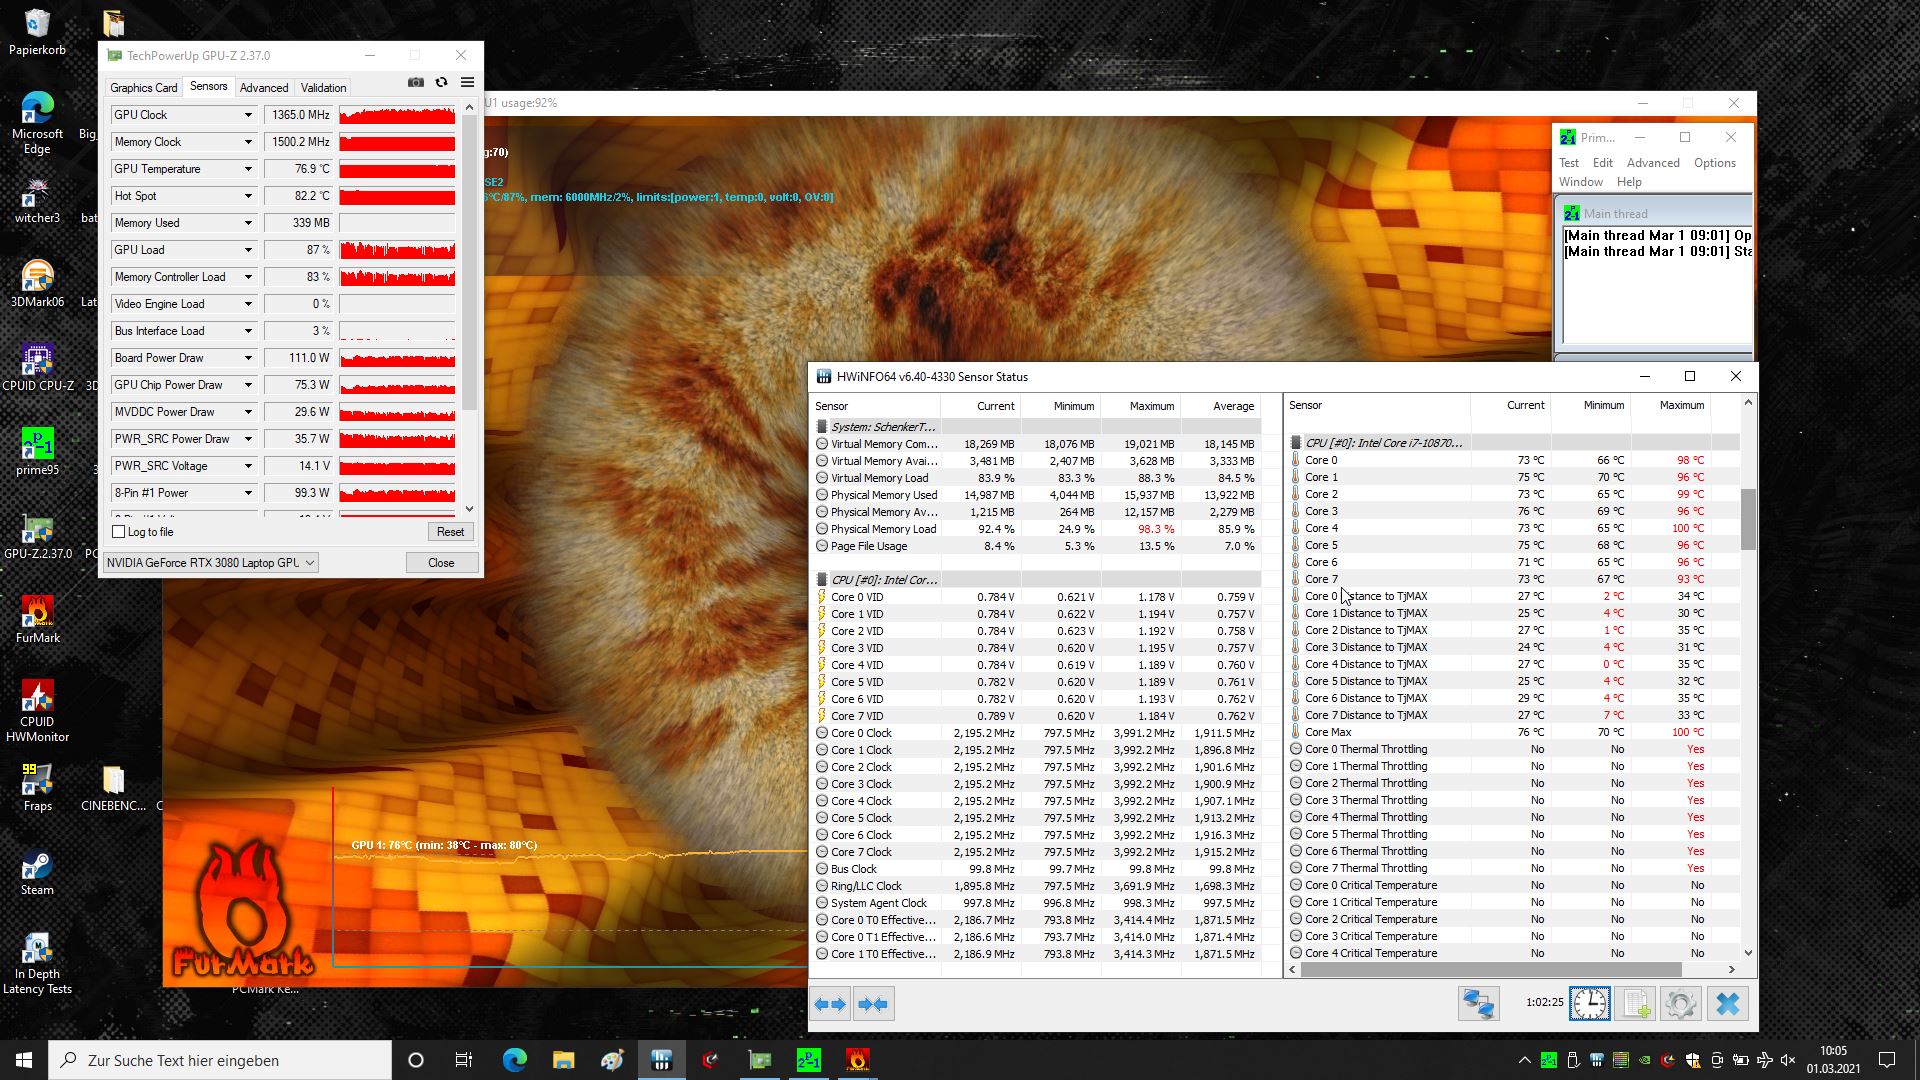
Task: Show hidden system tray icons chevron
Action: click(1524, 1060)
